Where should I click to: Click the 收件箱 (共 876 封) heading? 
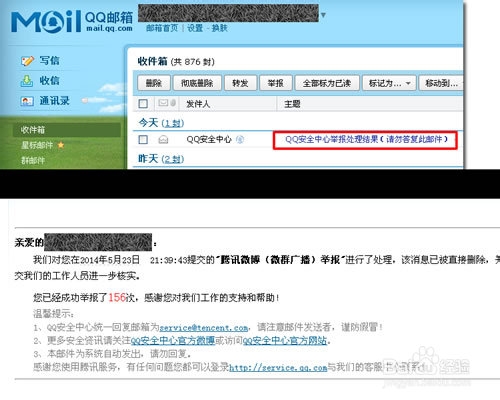(176, 62)
